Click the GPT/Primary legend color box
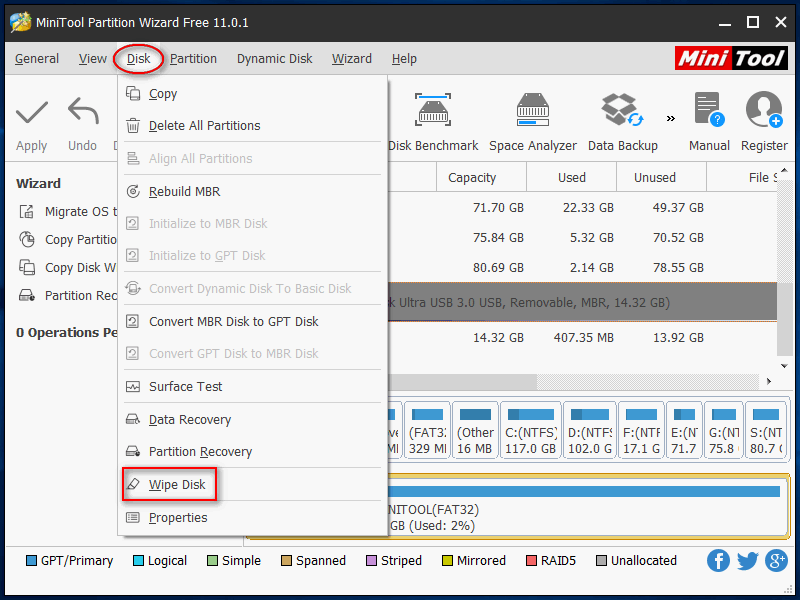 (x=31, y=561)
